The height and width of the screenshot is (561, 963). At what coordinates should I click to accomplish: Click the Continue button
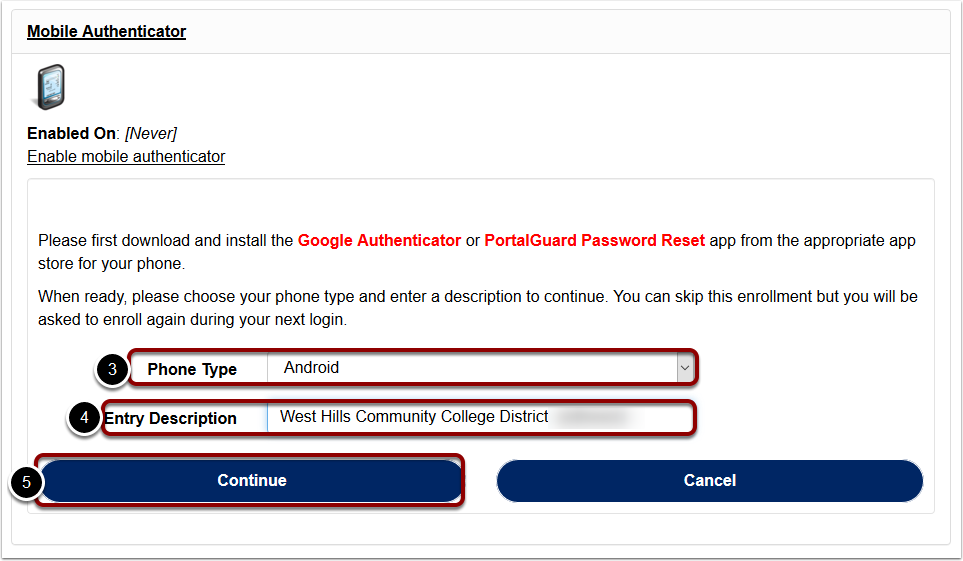(252, 481)
